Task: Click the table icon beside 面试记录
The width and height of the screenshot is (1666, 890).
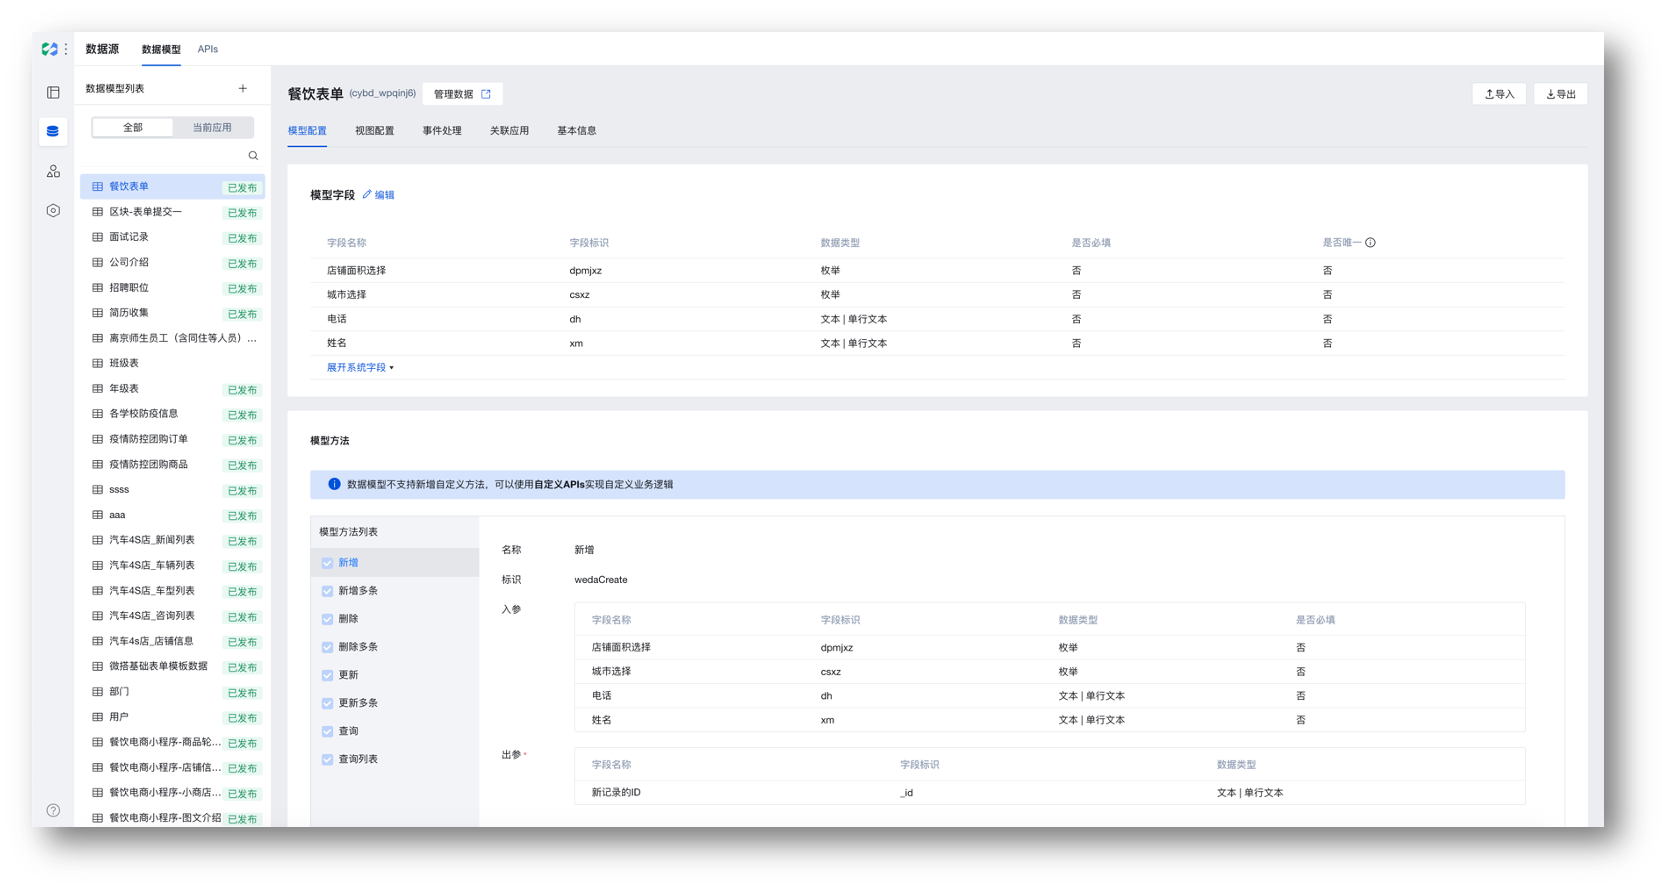Action: tap(97, 237)
